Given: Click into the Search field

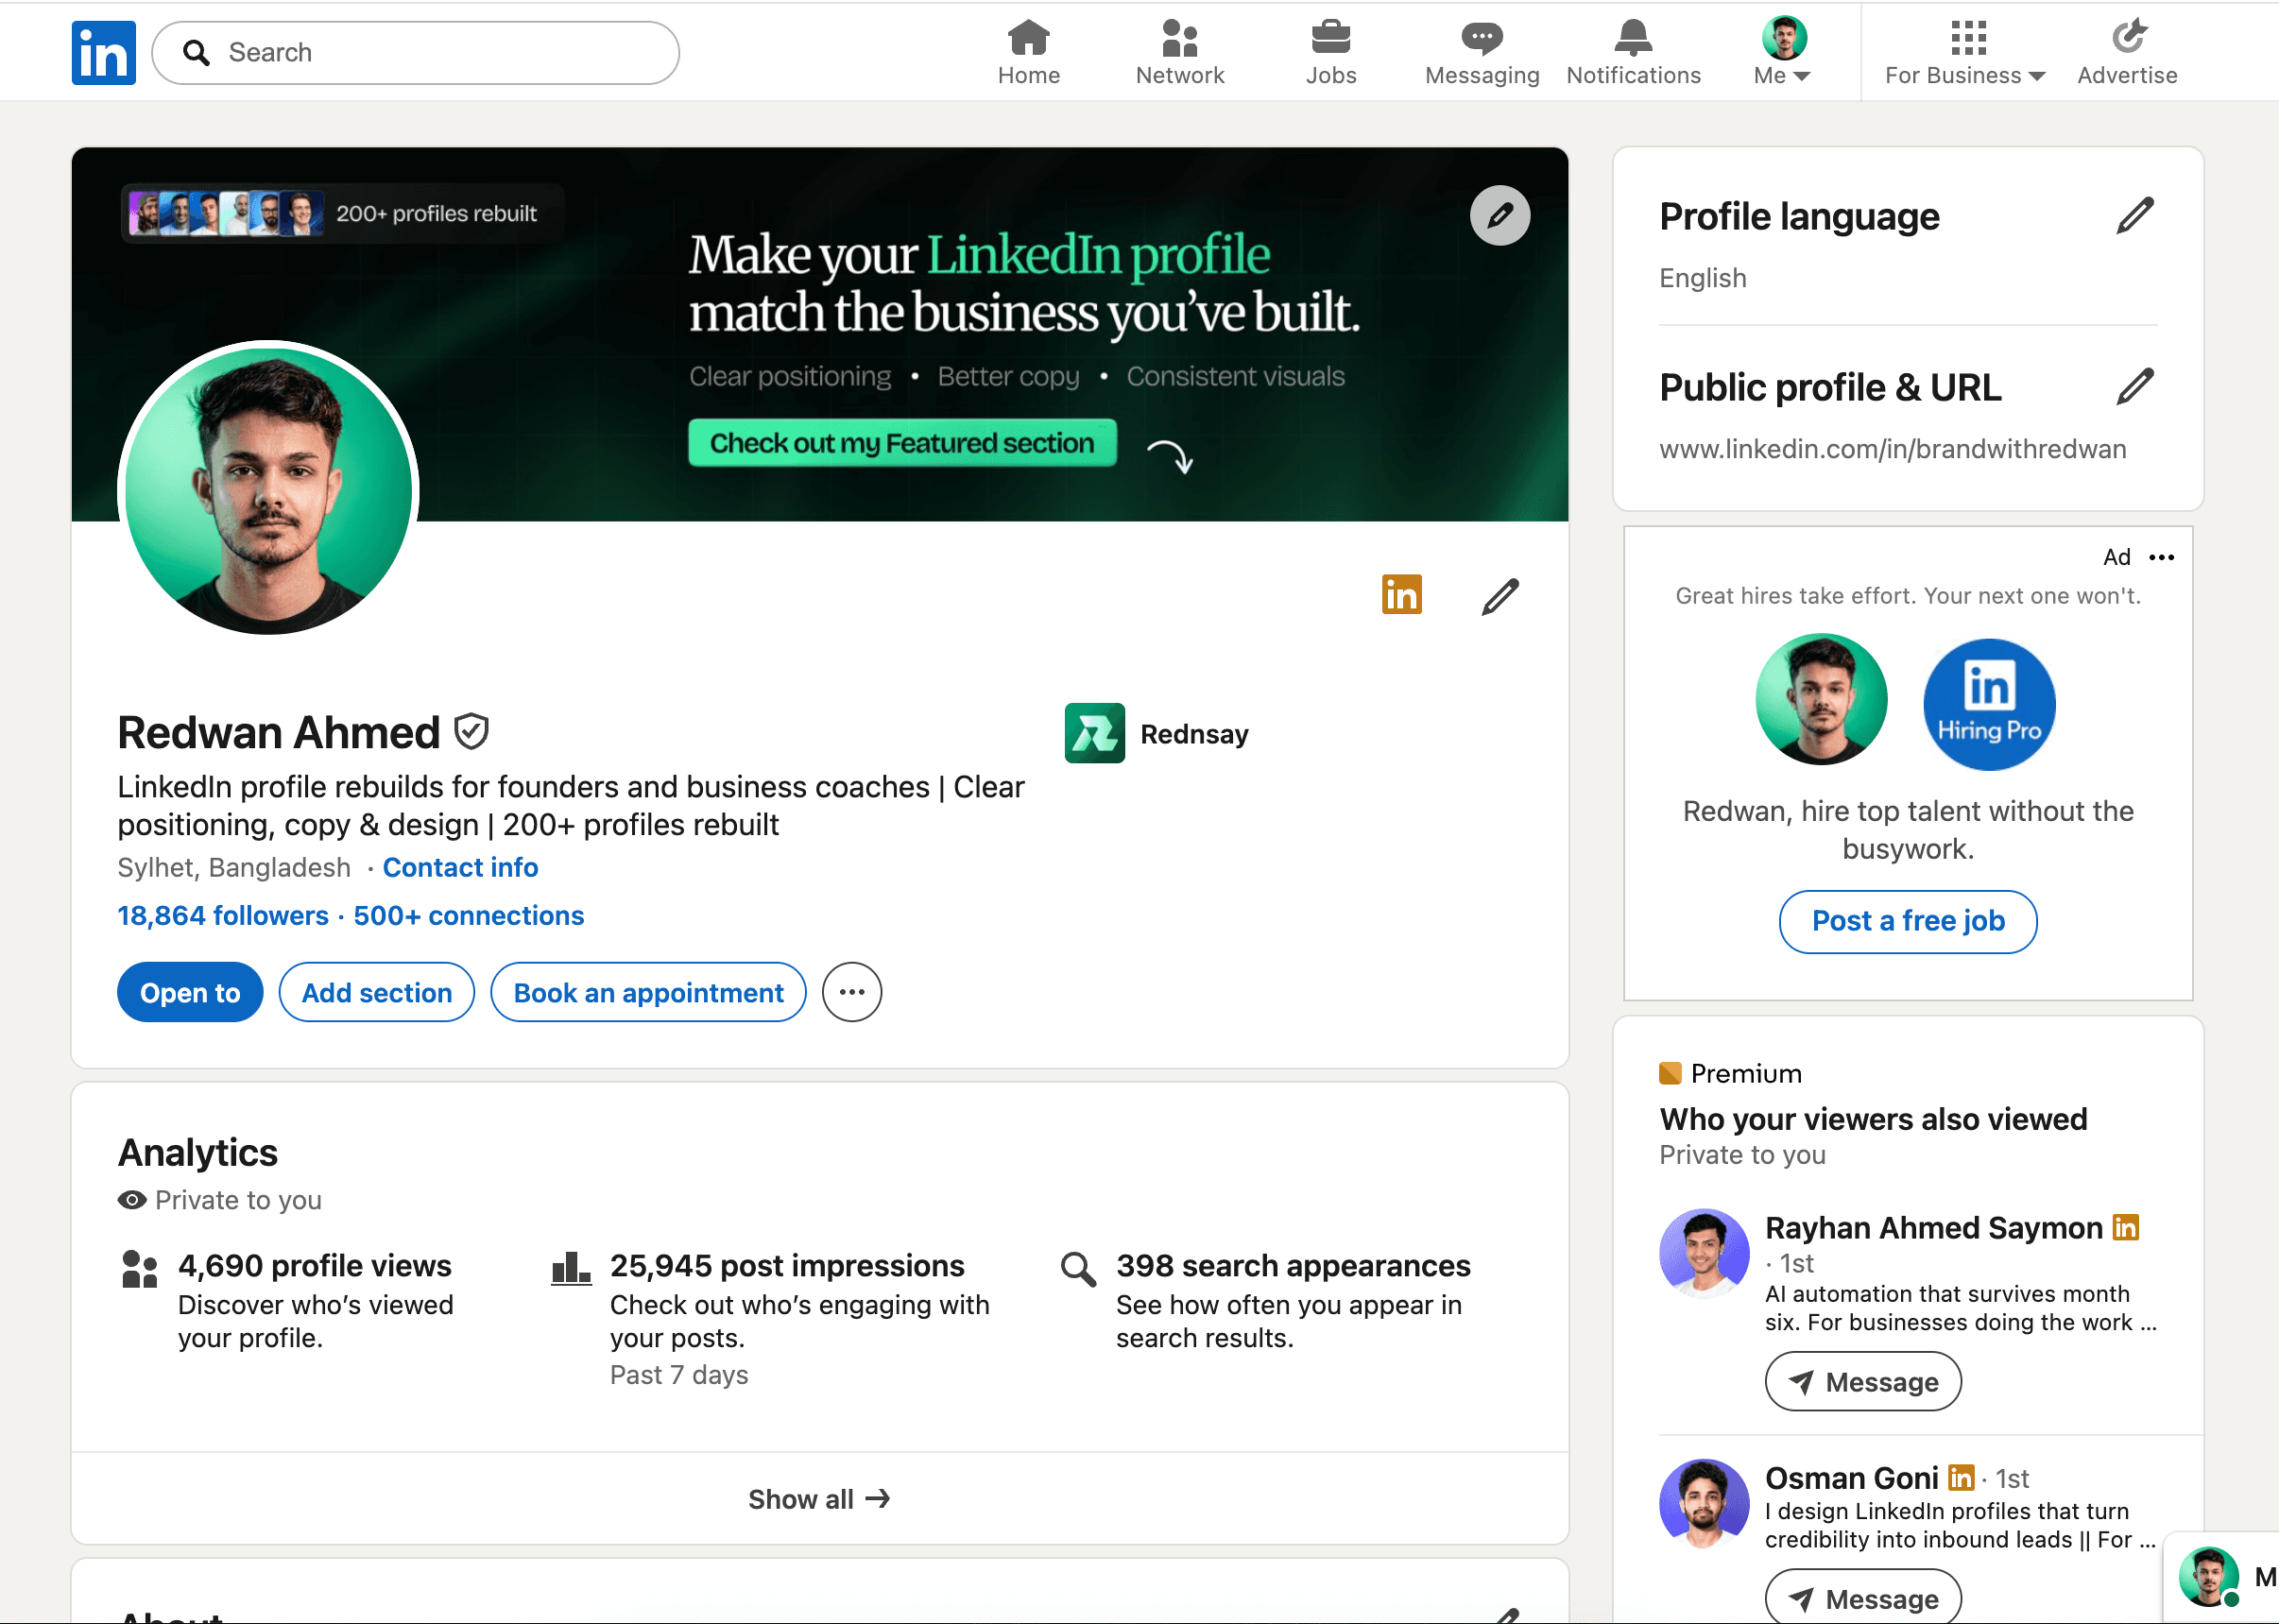Looking at the screenshot, I should (x=416, y=53).
